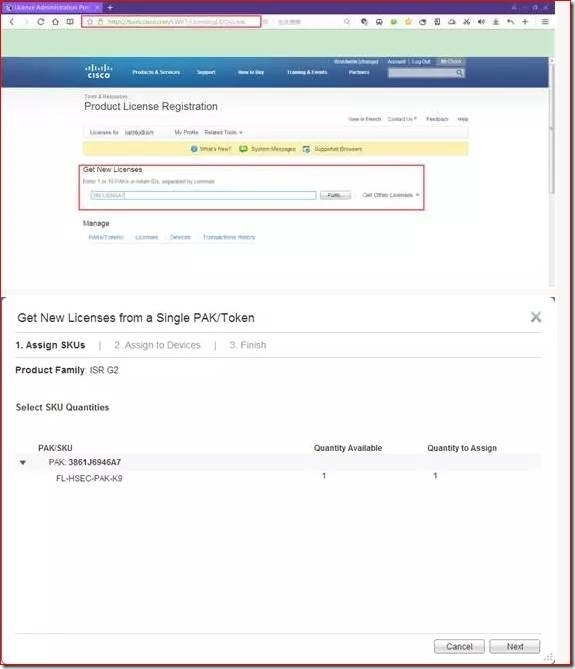Viewport: 575px width, 669px height.
Task: Click the Quantity to Assign value 1
Action: click(x=435, y=475)
